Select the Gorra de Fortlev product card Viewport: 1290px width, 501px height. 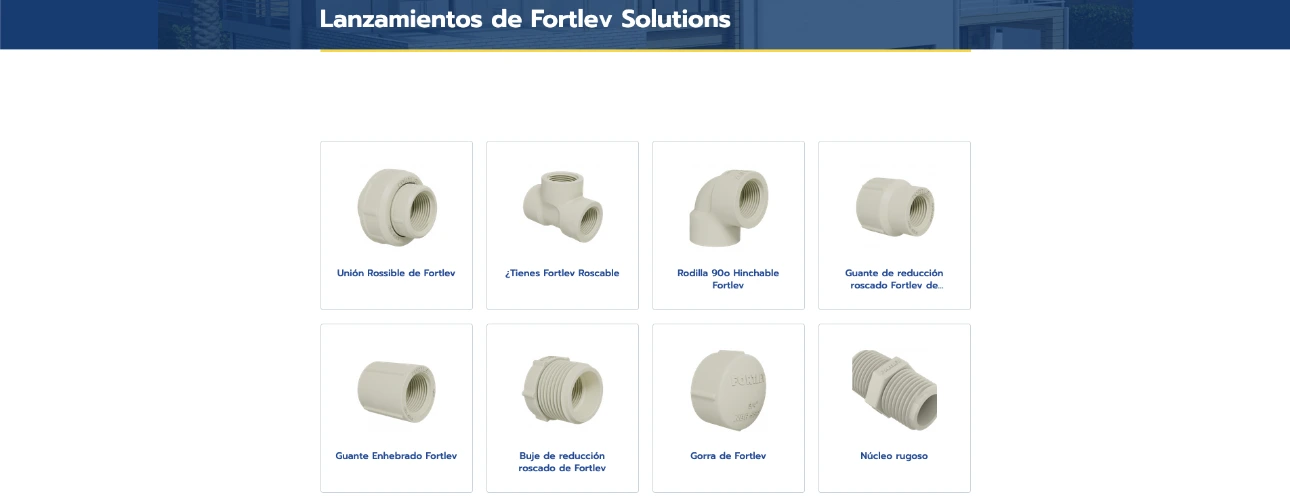coord(728,408)
